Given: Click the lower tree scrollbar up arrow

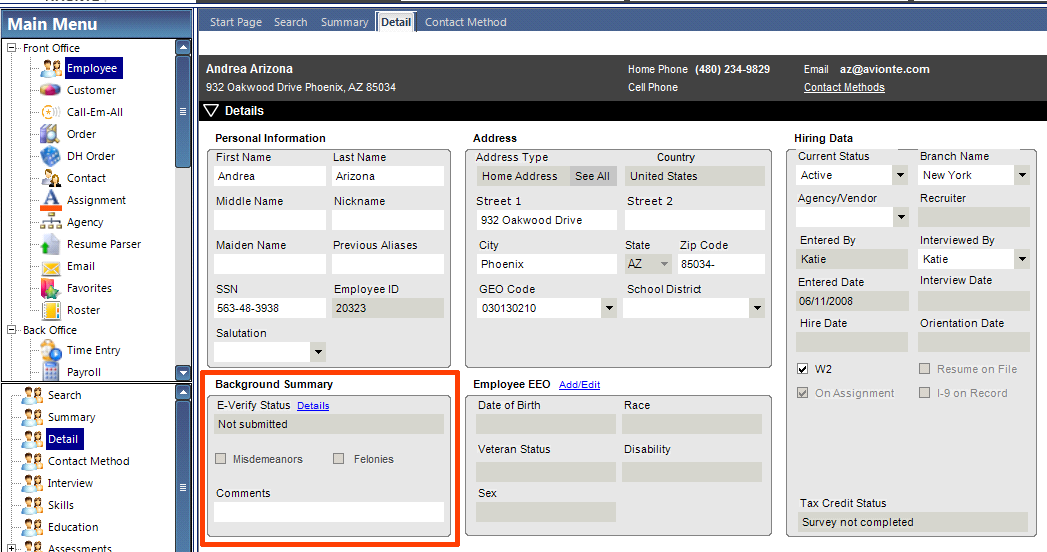Looking at the screenshot, I should pos(183,392).
